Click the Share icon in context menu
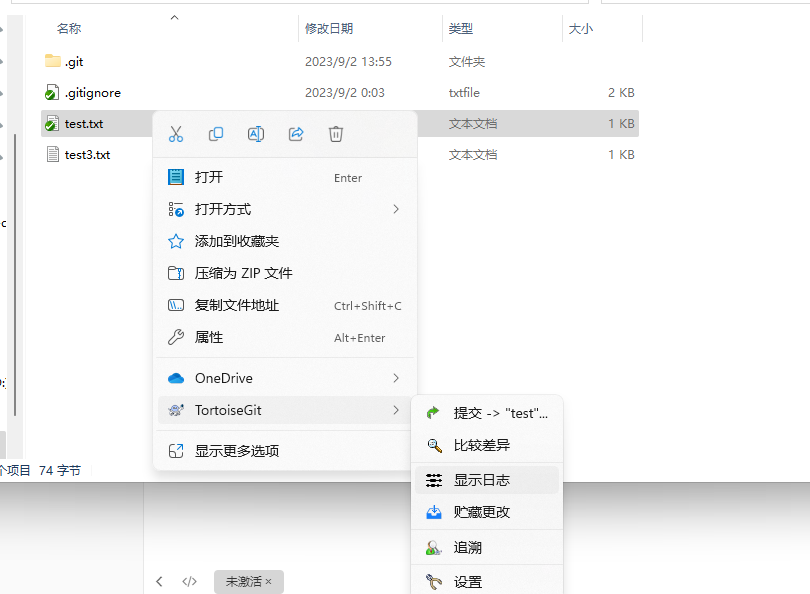The height and width of the screenshot is (594, 810). point(296,134)
